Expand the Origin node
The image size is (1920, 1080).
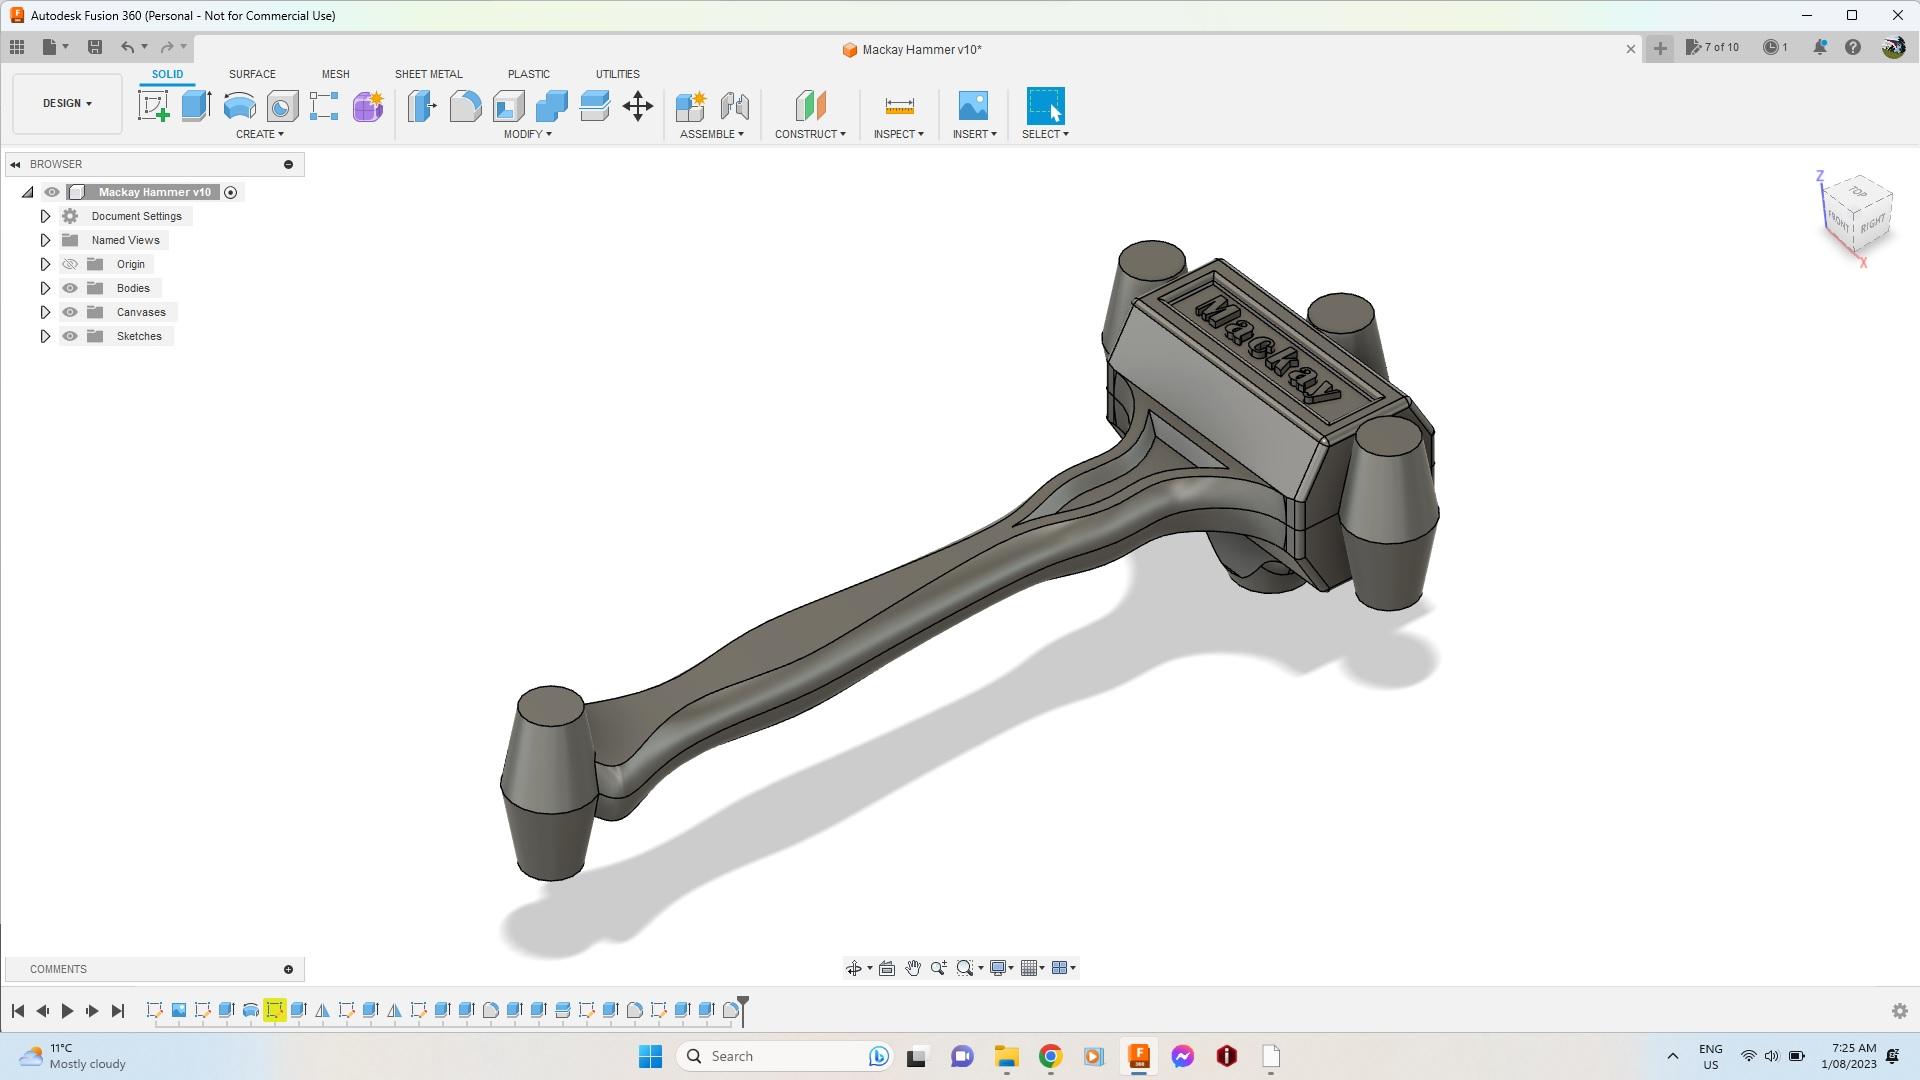45,264
